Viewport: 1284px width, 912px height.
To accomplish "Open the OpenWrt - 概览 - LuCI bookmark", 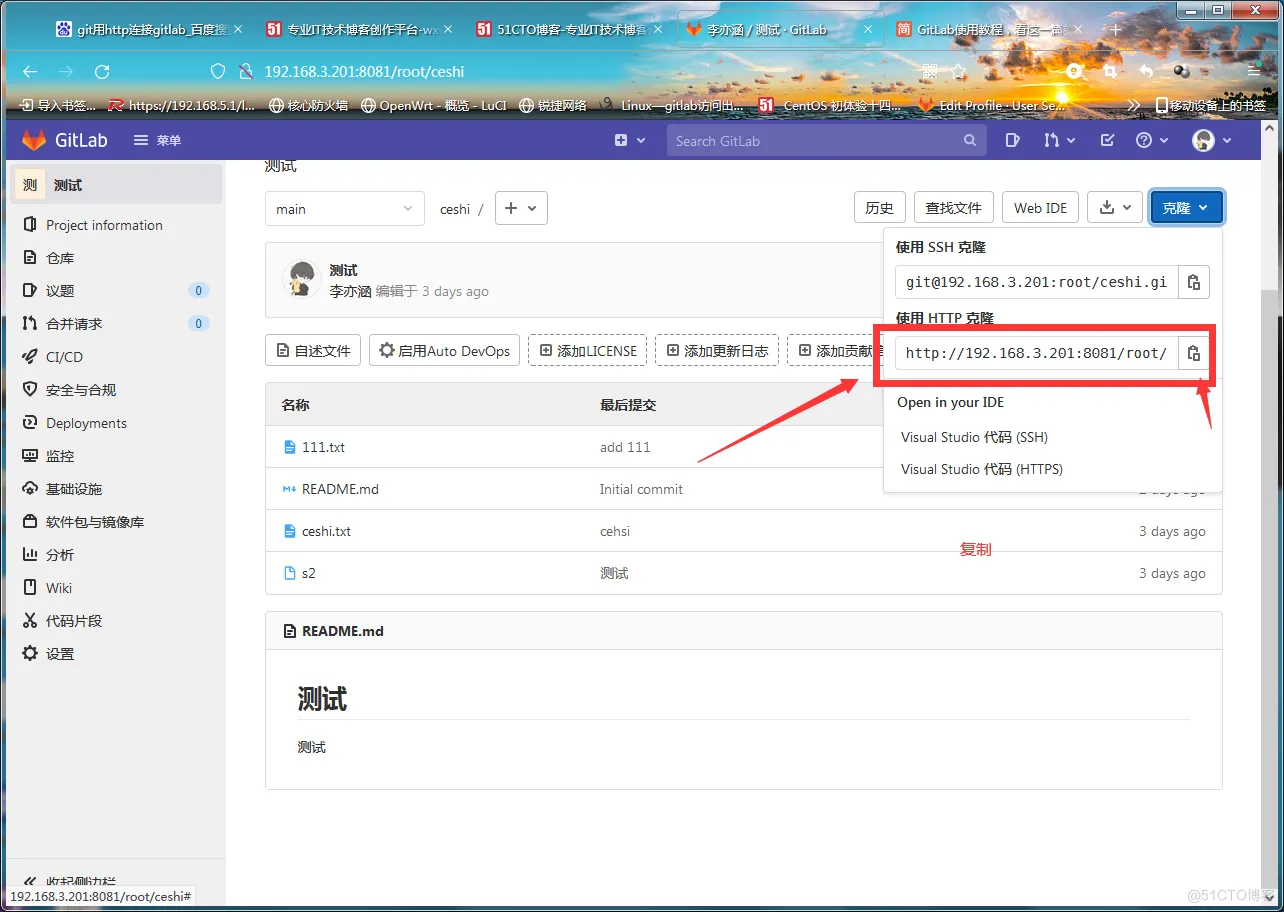I will coord(434,104).
